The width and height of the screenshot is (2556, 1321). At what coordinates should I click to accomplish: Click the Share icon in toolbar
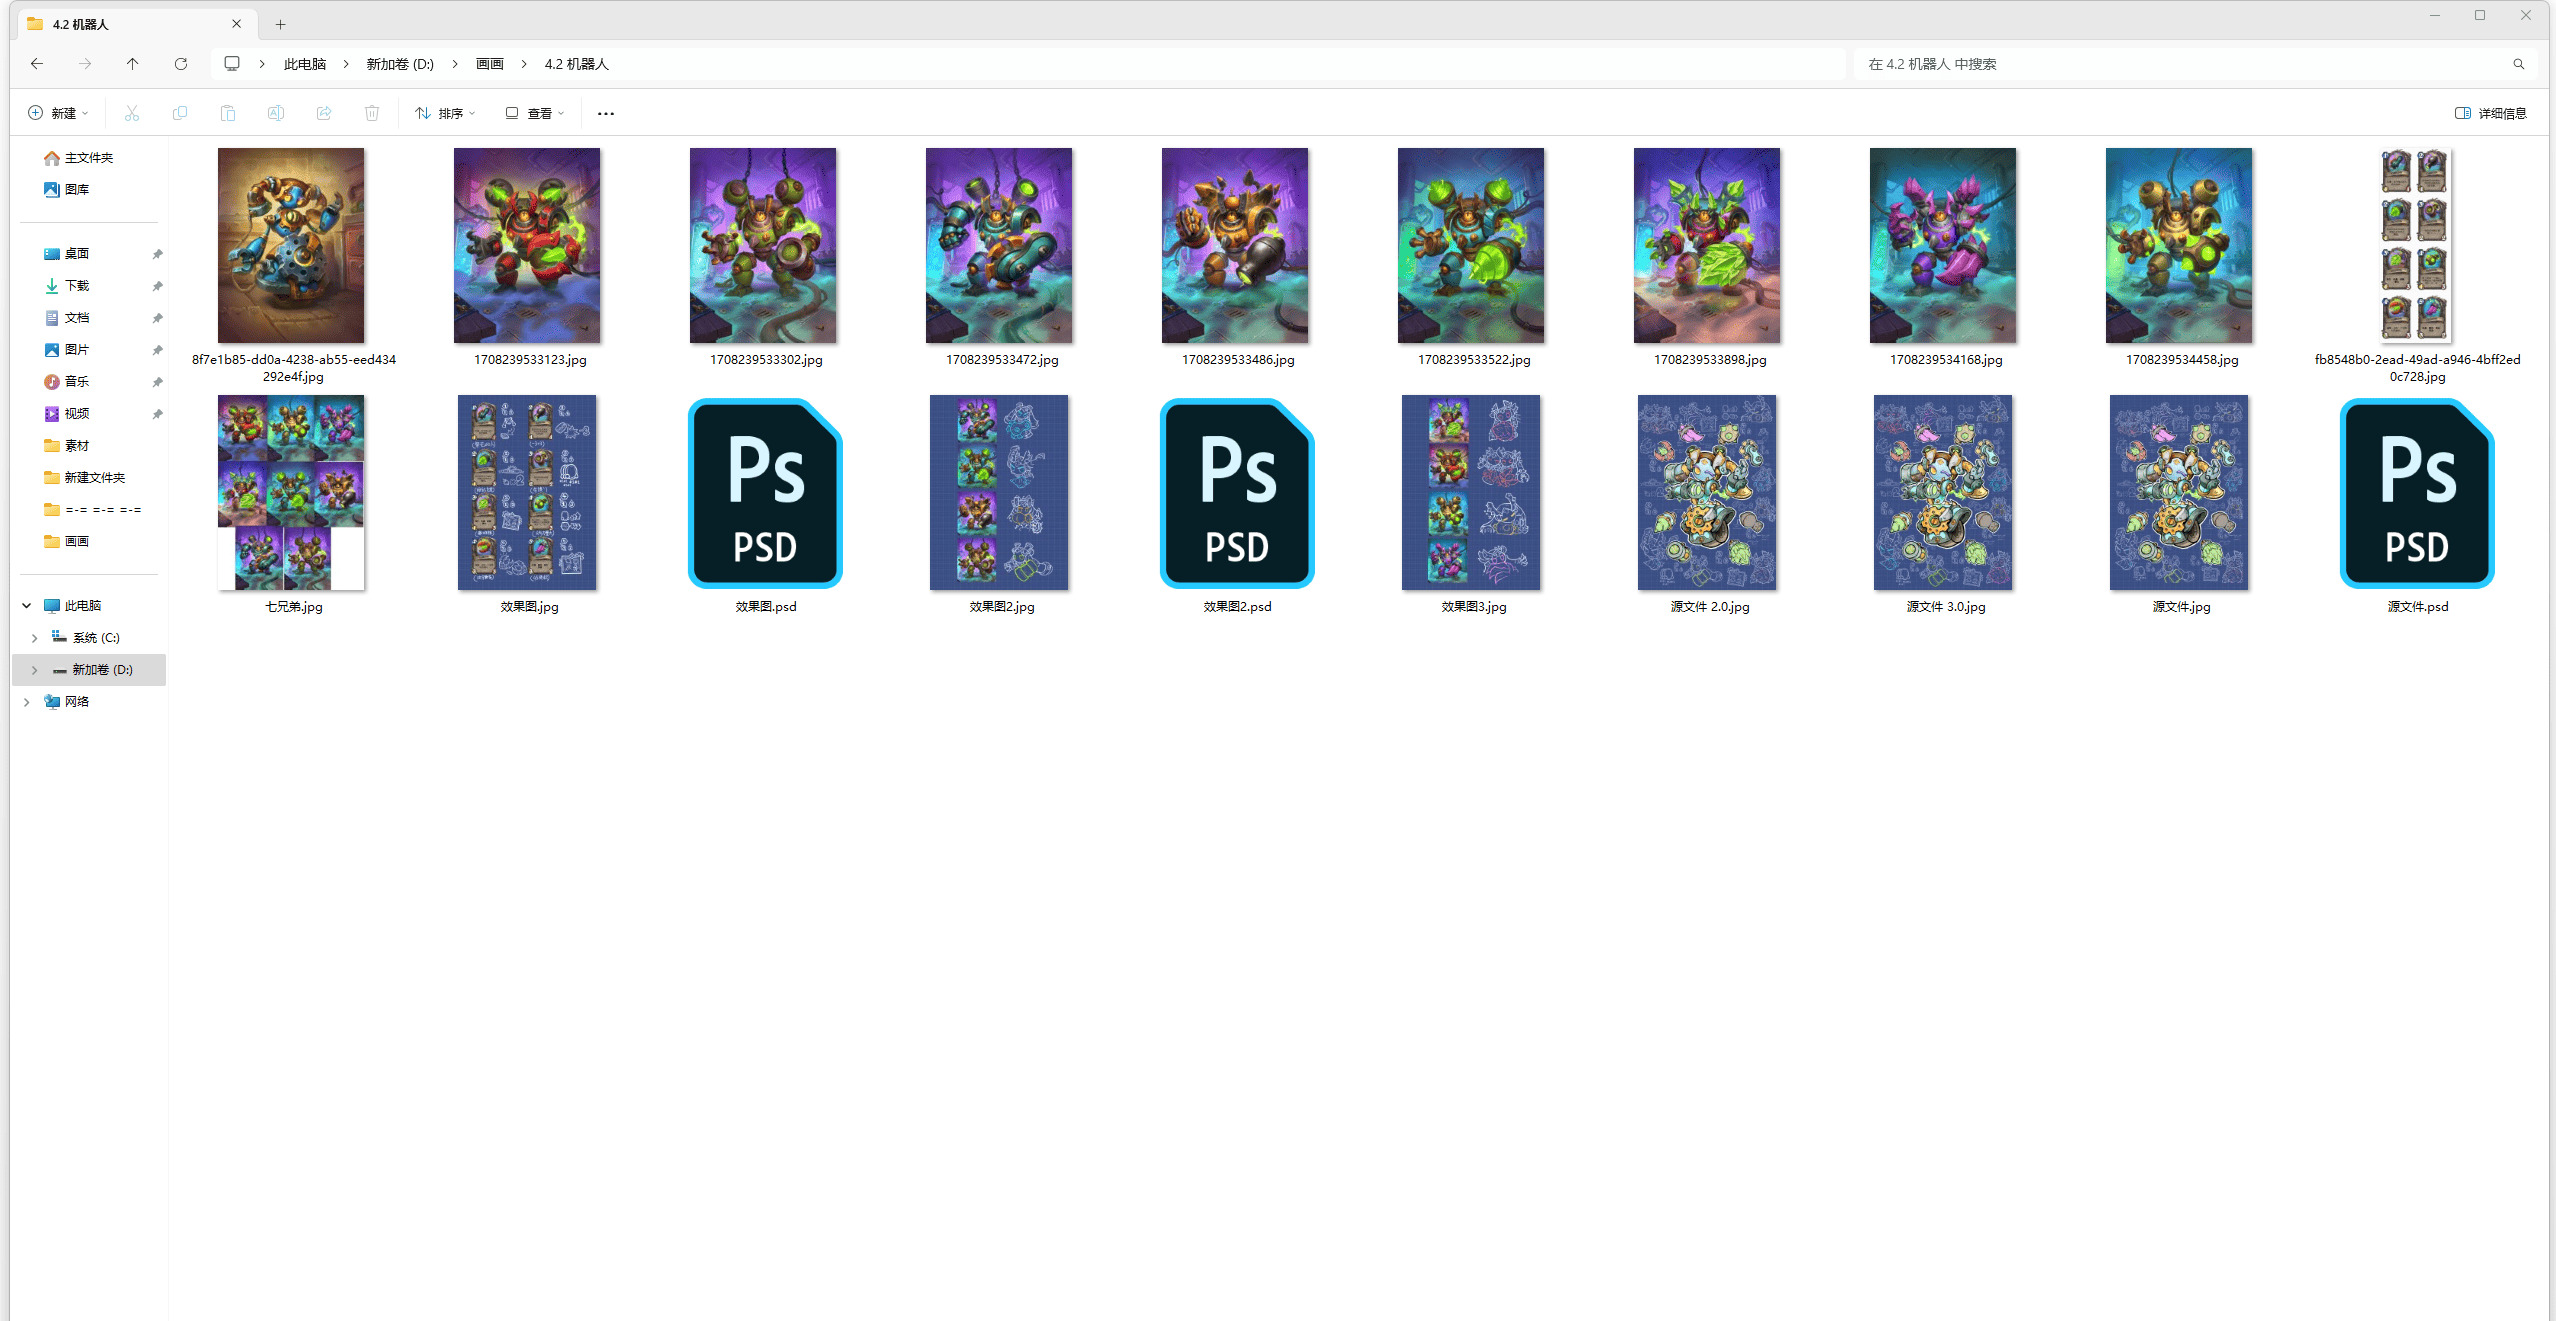[x=324, y=113]
